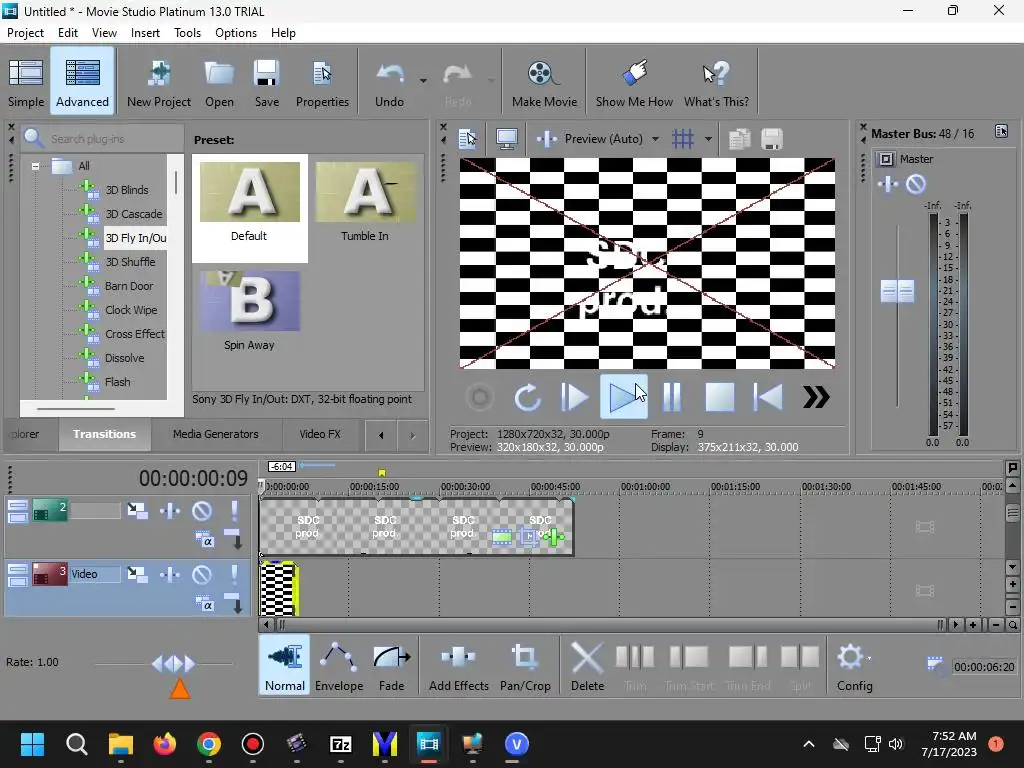Toggle Master bus mute icon
Viewport: 1024px width, 768px height.
click(916, 184)
